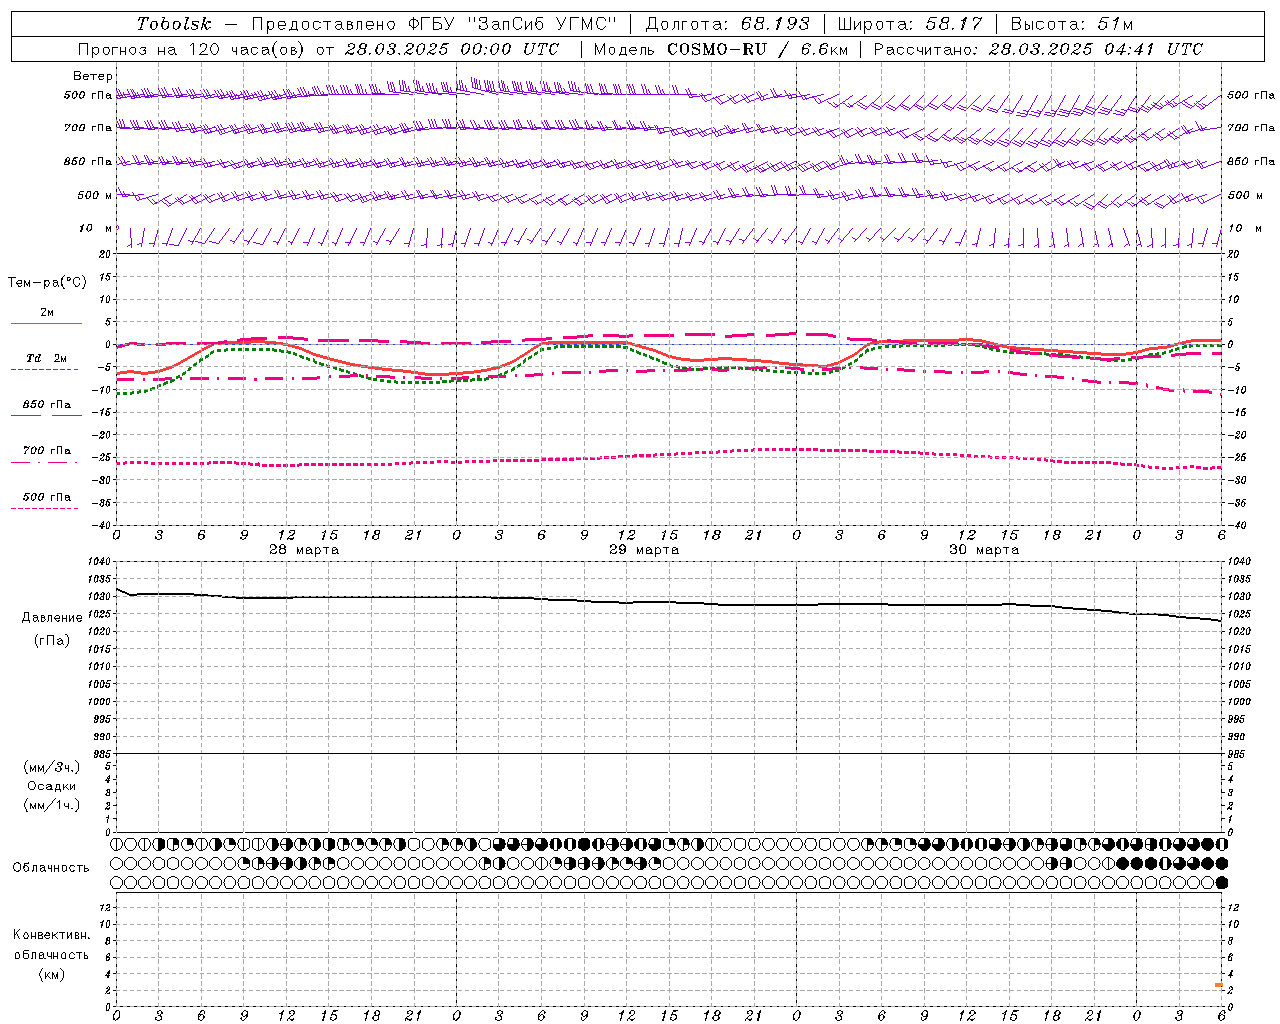Viewport: 1280px width, 1024px height.
Task: Click the "Высота: 51м" header field
Action: 1071,24
